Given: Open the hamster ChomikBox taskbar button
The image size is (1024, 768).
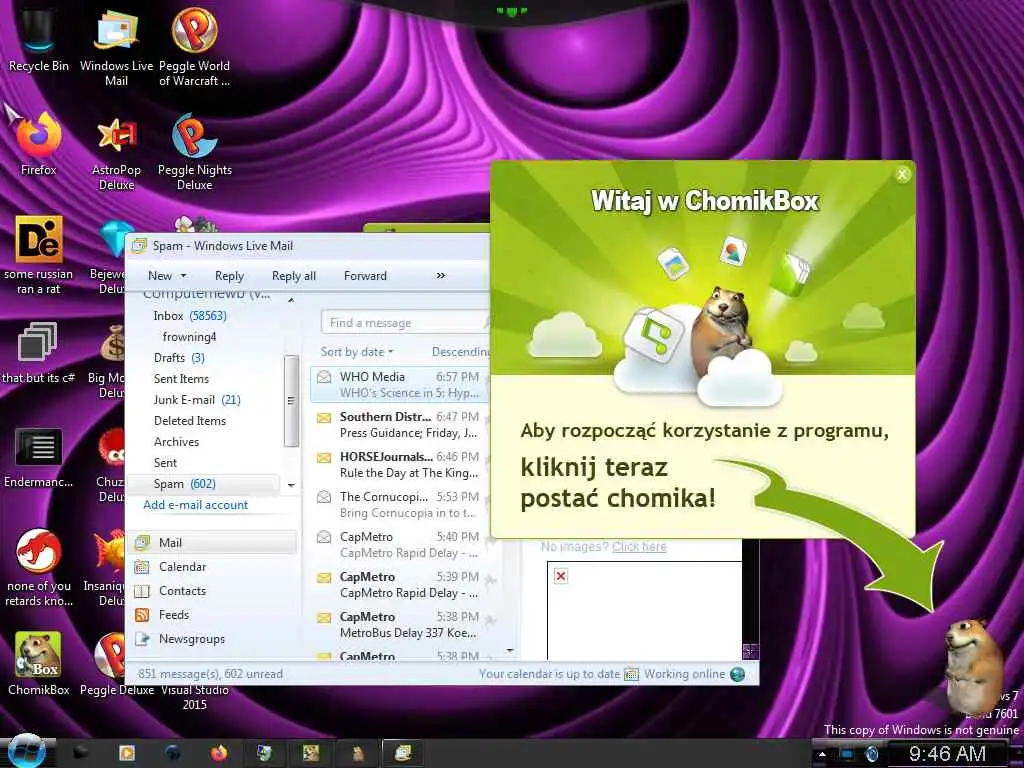Looking at the screenshot, I should tap(358, 753).
